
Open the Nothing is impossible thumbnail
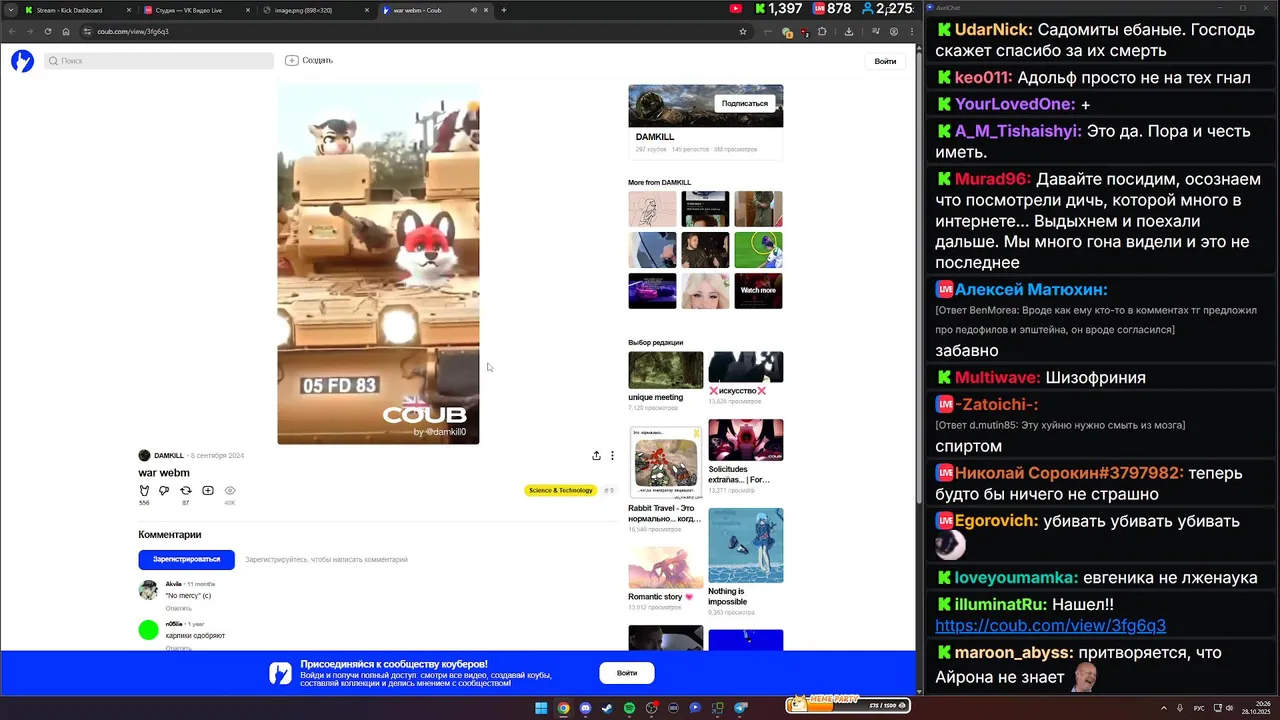click(746, 545)
